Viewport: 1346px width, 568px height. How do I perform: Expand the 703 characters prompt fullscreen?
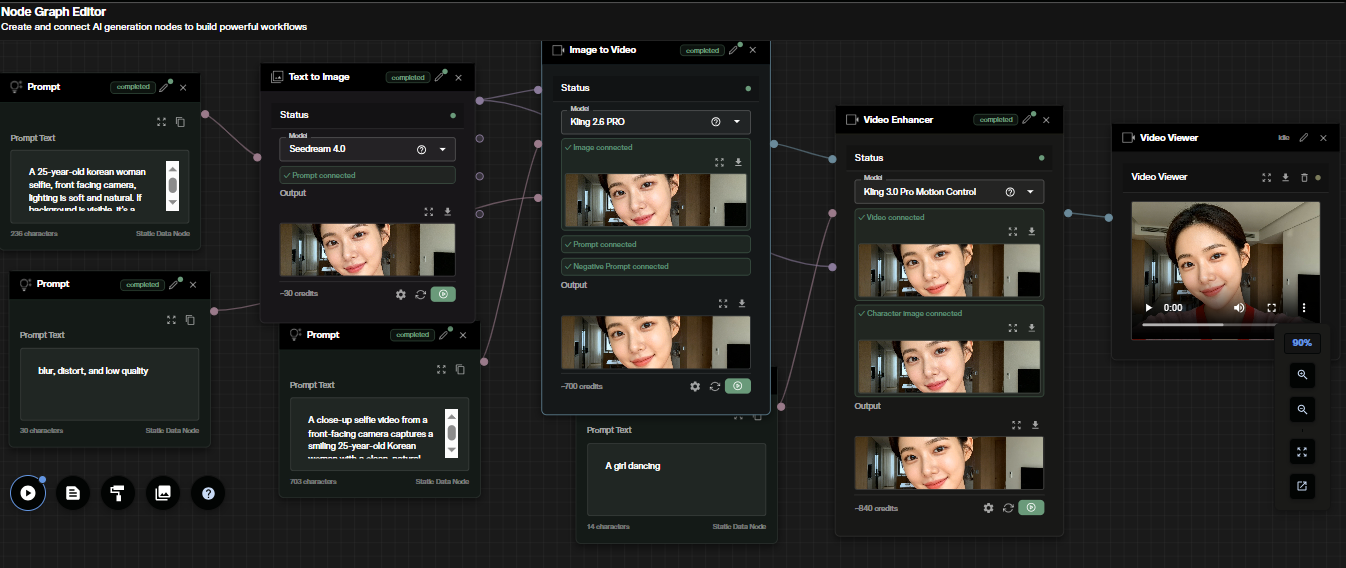(442, 369)
